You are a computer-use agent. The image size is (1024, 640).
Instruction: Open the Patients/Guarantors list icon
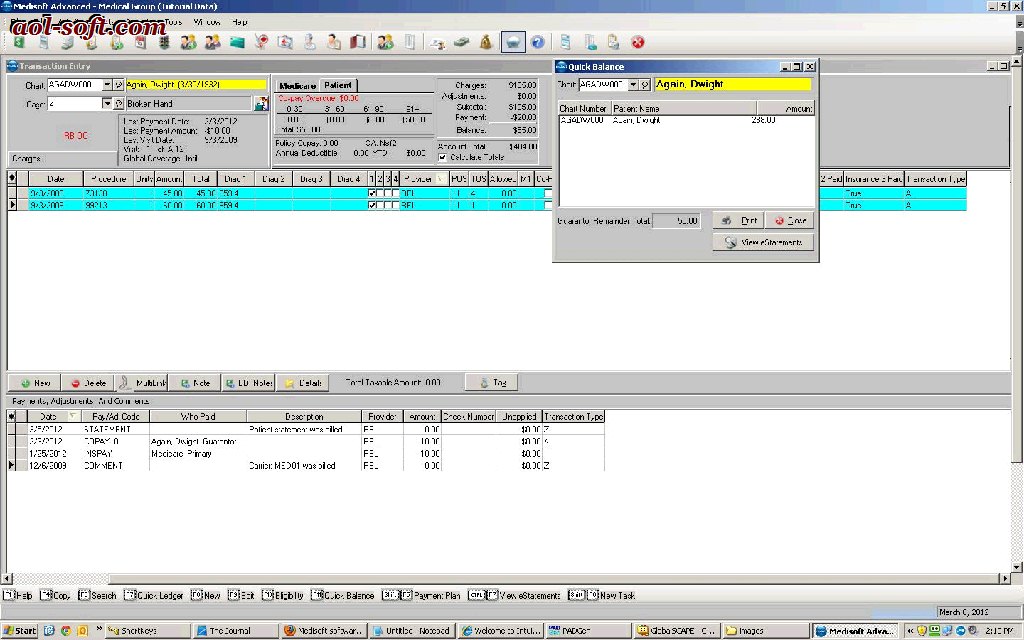coord(189,42)
